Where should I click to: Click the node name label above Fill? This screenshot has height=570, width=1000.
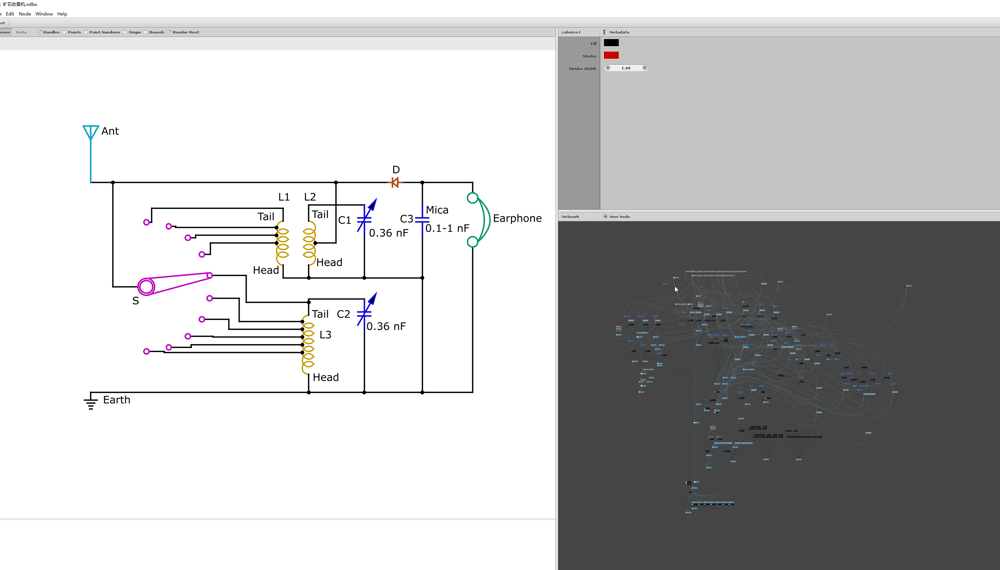tap(571, 32)
